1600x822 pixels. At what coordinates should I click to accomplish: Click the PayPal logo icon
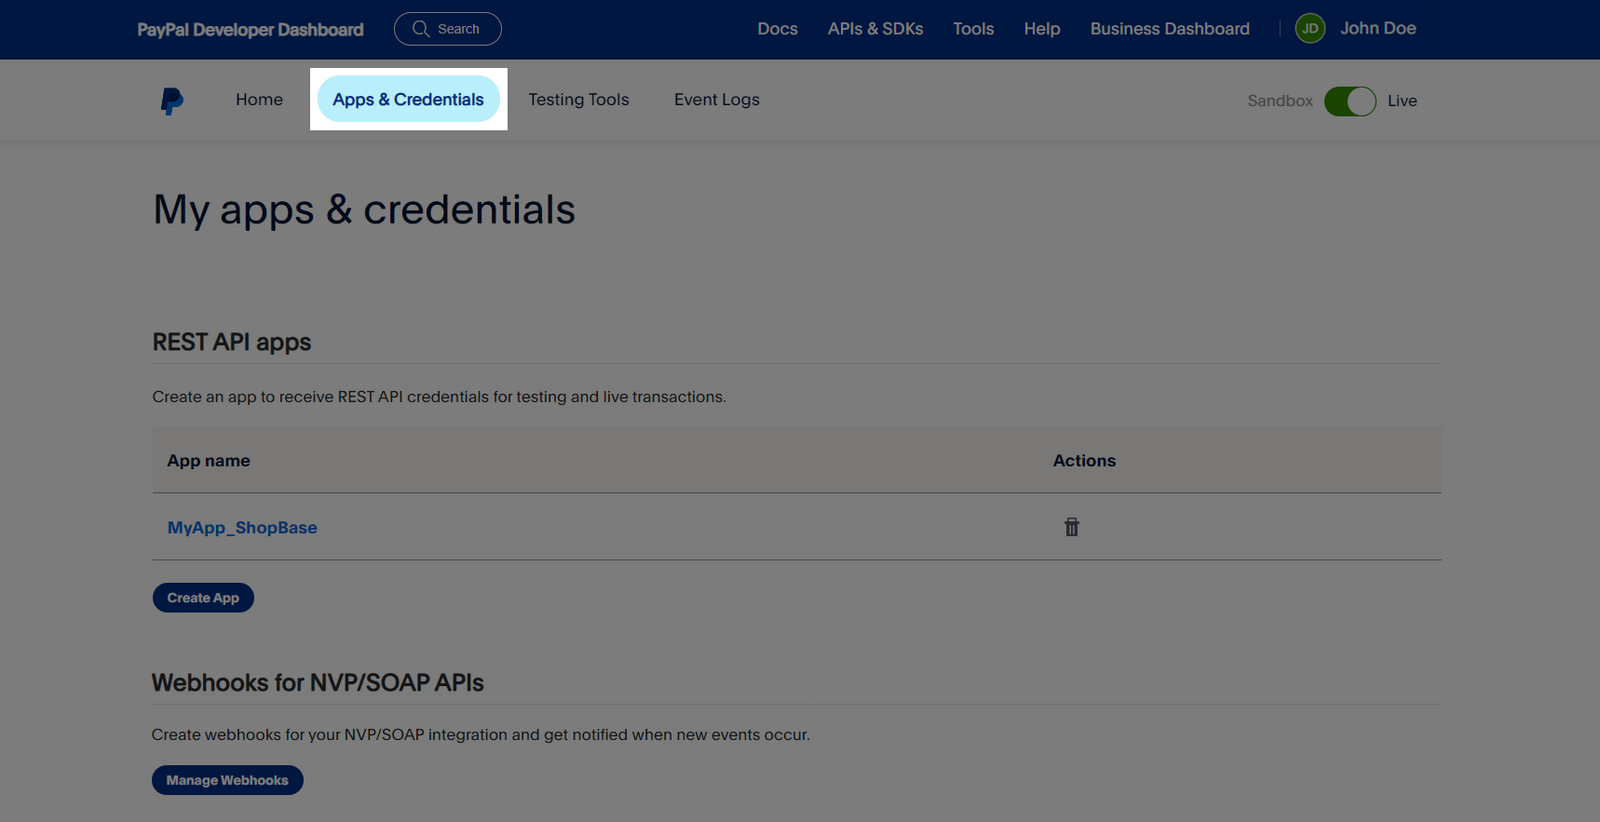[x=172, y=101]
